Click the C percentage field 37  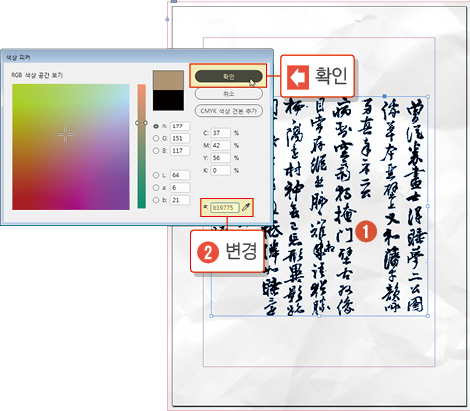coord(221,133)
